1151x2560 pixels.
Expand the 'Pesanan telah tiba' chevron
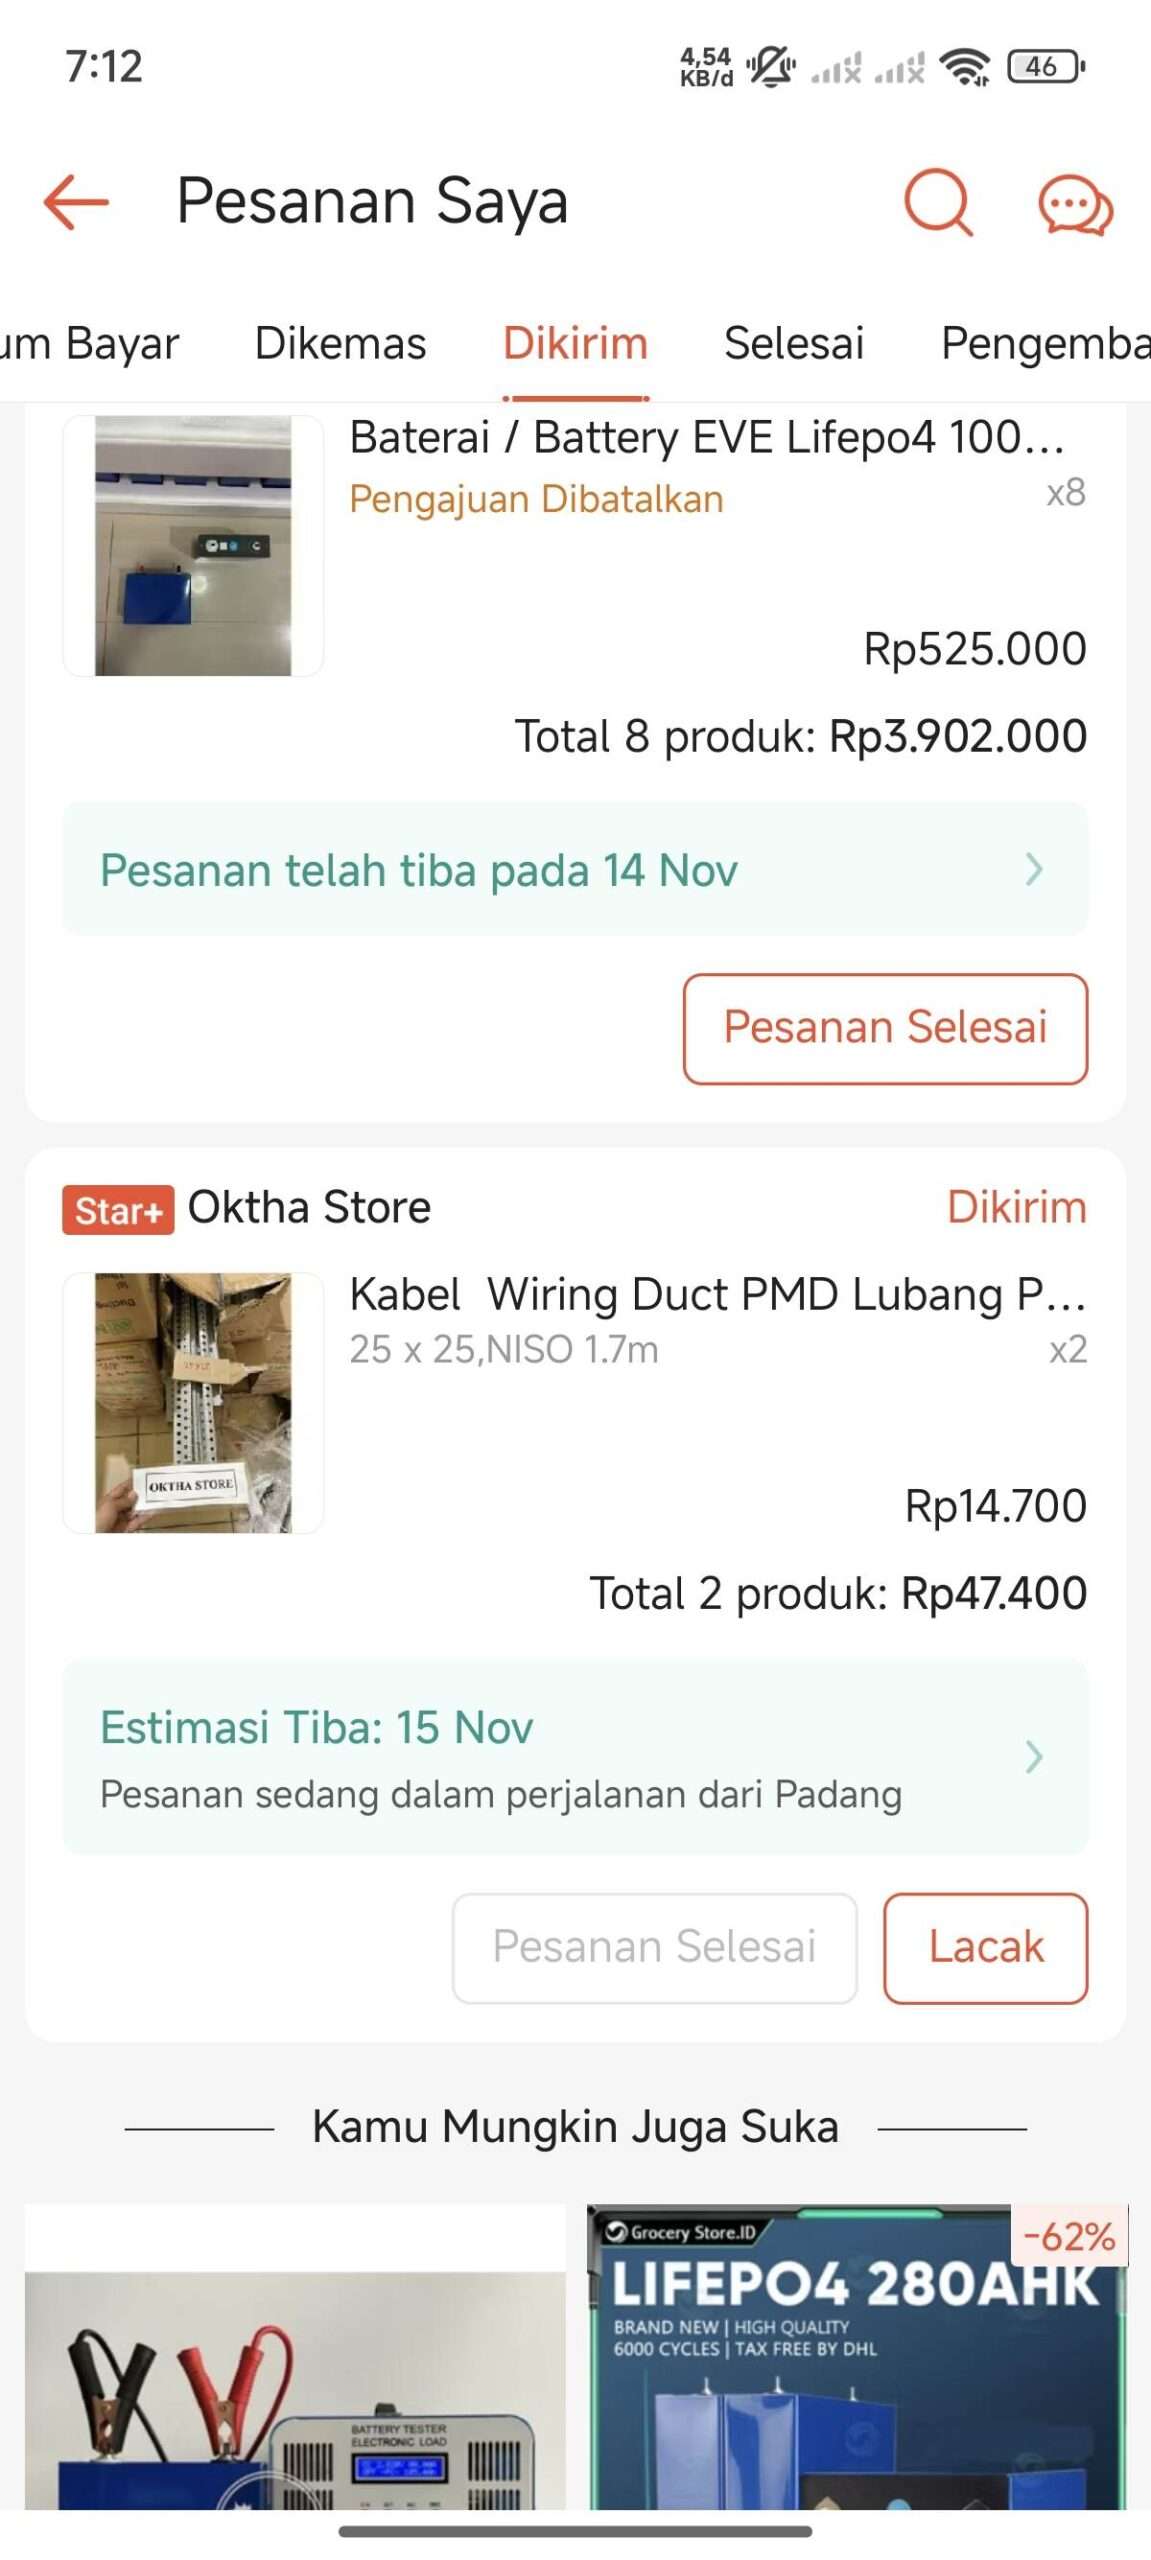[x=1034, y=869]
